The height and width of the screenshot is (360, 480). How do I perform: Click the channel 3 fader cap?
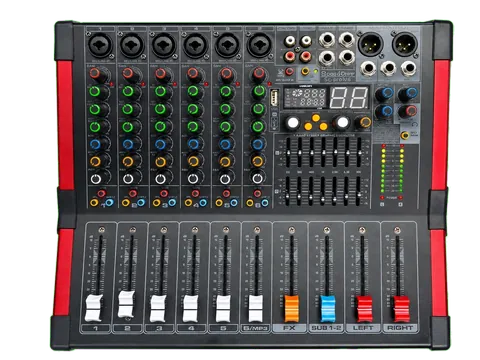coord(158,308)
